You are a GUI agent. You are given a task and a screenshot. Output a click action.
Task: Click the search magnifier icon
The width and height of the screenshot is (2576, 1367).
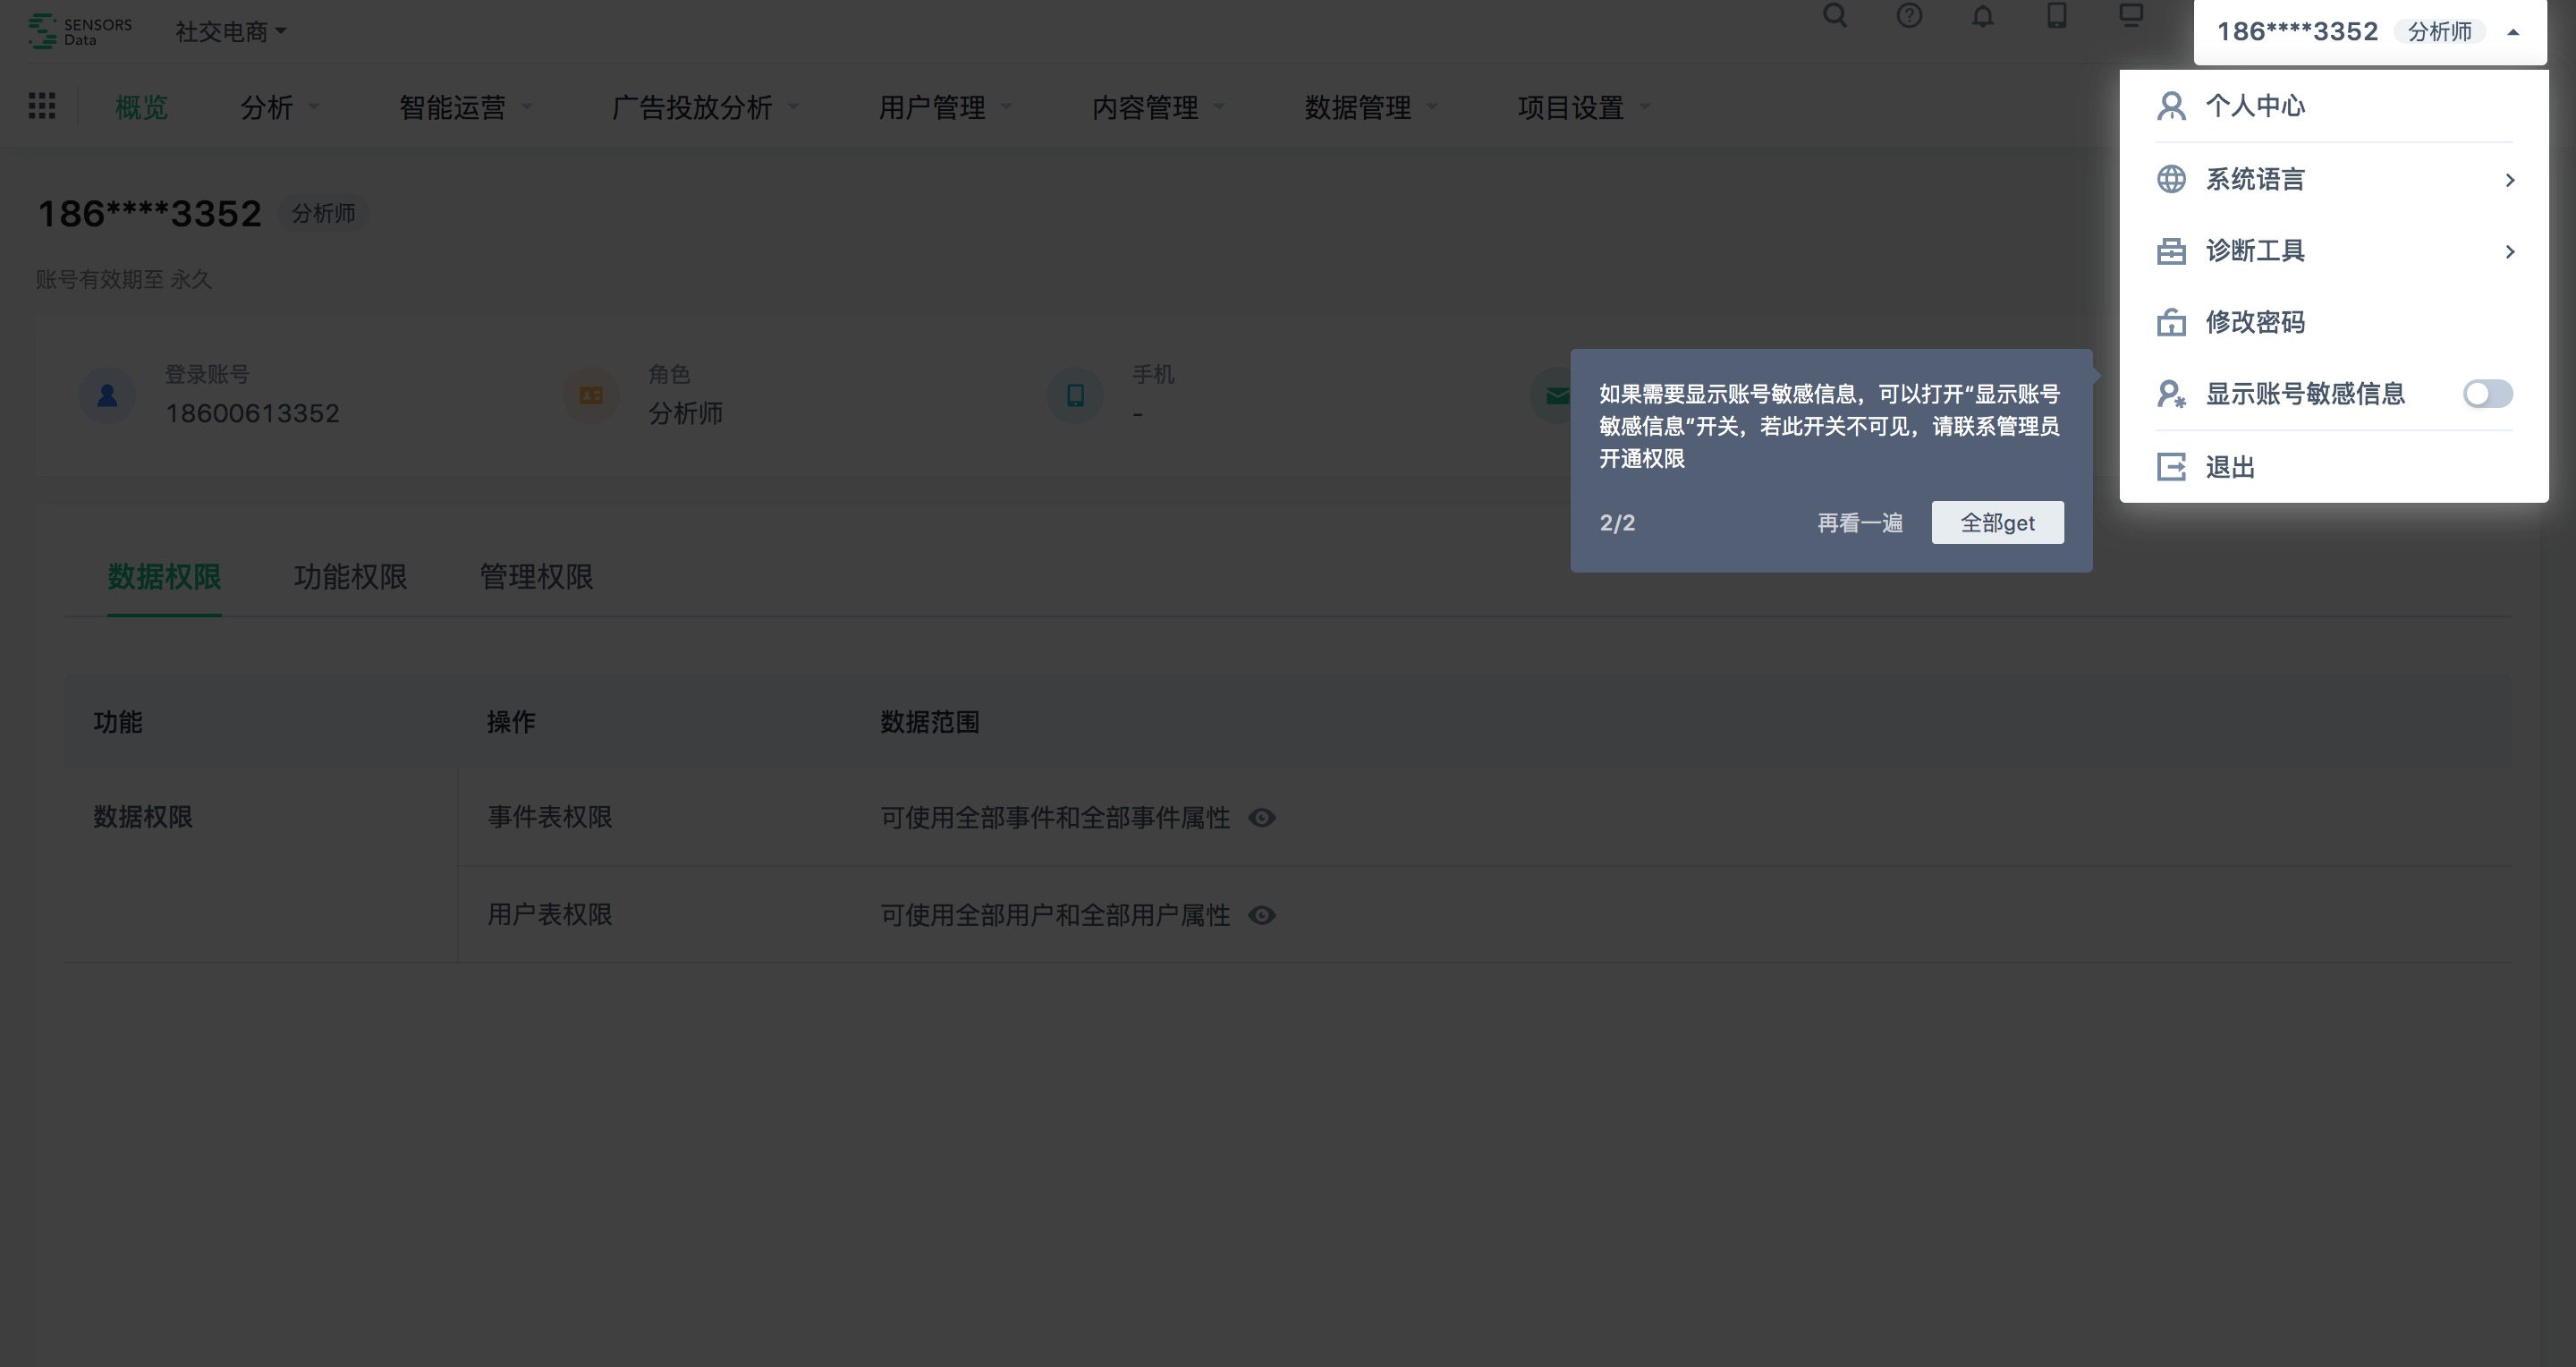tap(1835, 15)
